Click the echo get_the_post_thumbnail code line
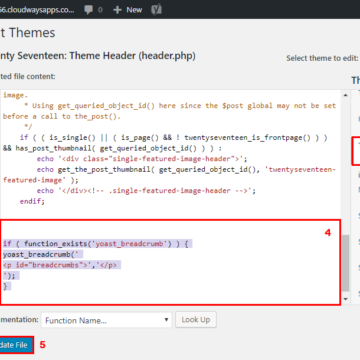The image size is (360, 360). coord(186,170)
